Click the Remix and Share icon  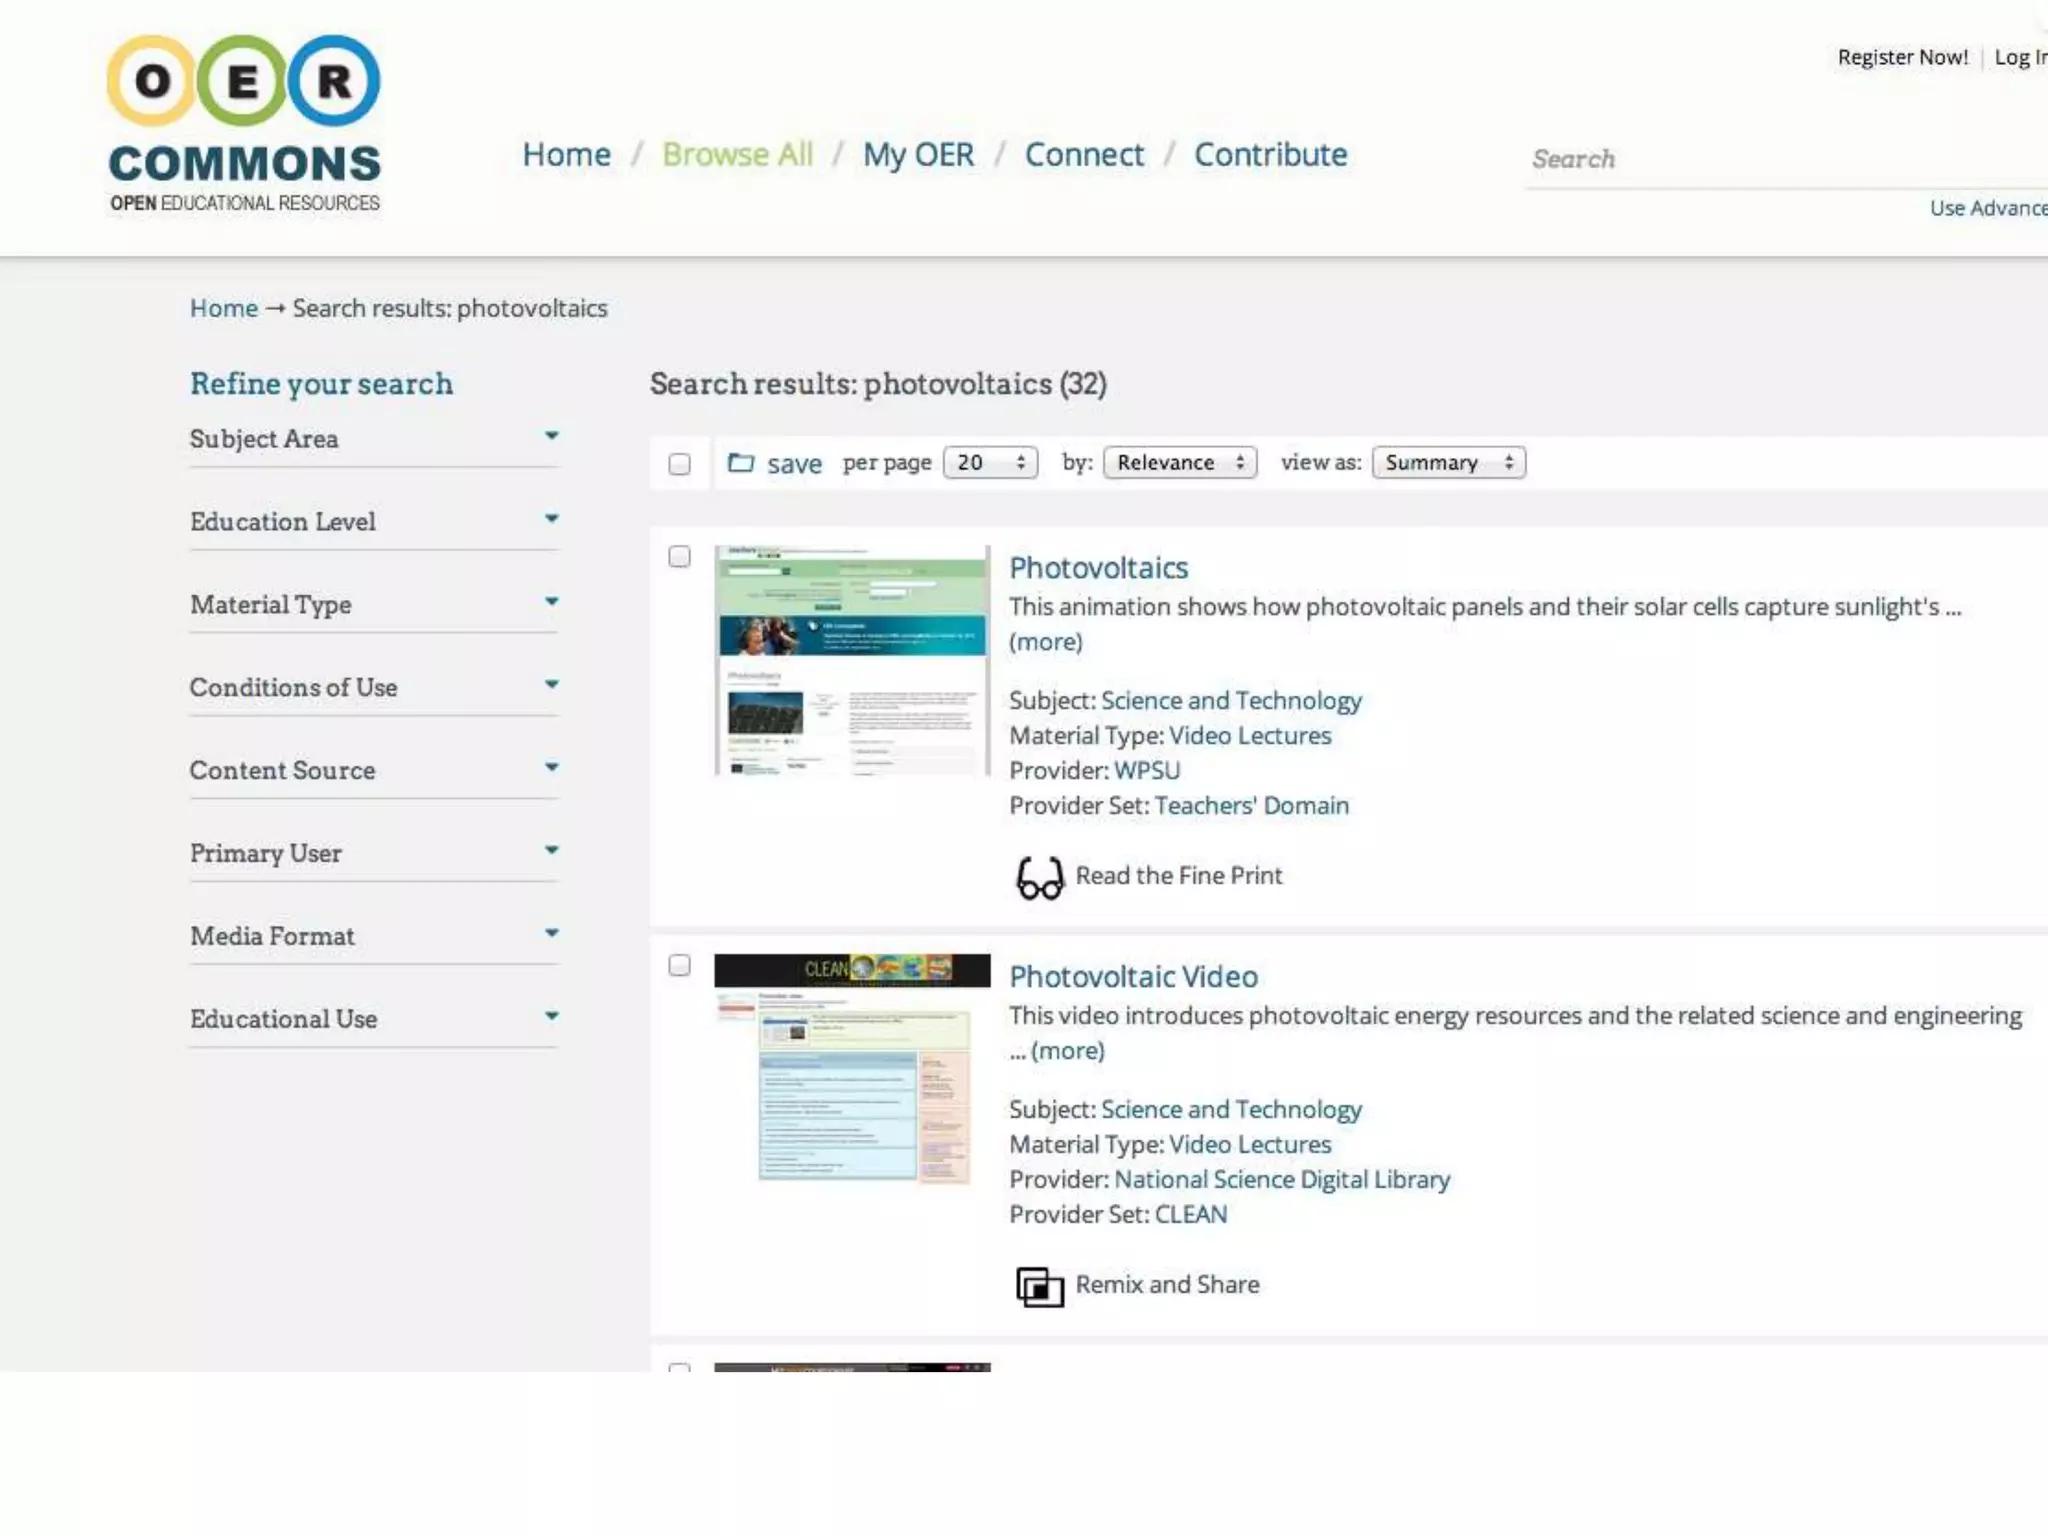[1039, 1286]
